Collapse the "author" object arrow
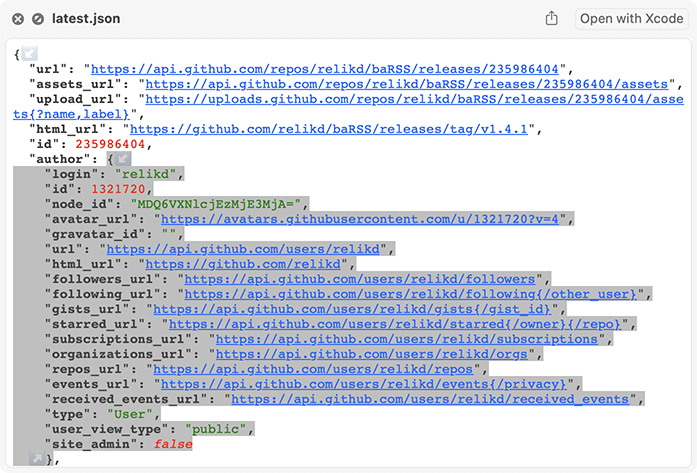The width and height of the screenshot is (697, 473). pos(121,159)
